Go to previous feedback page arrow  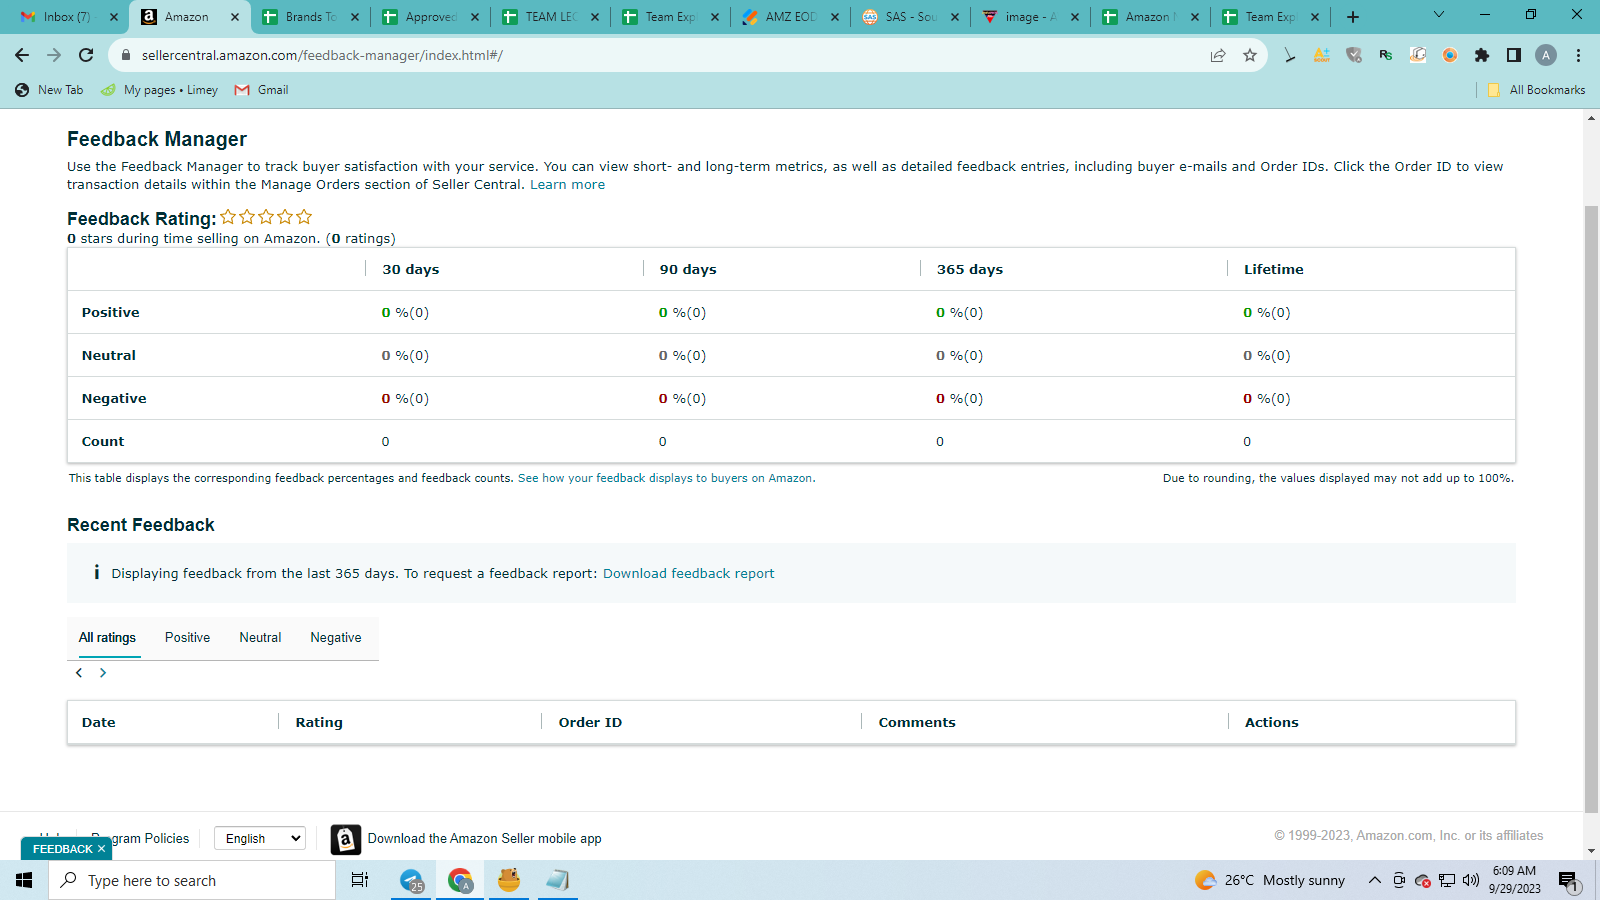pyautogui.click(x=79, y=673)
